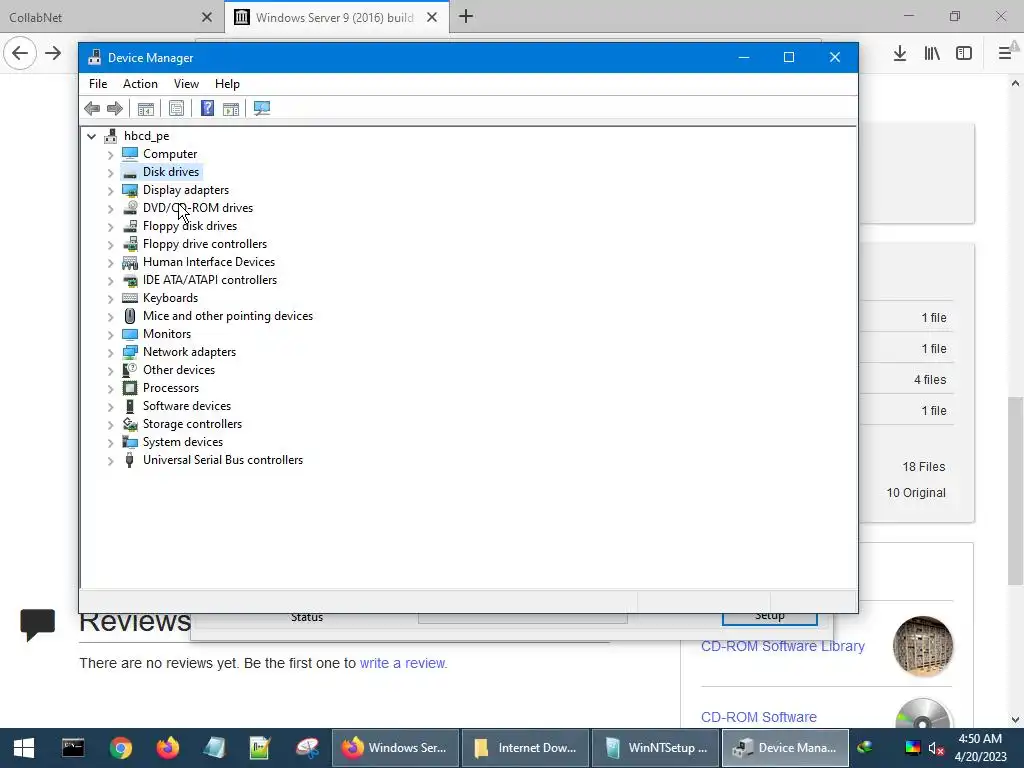
Task: Select hbcd_pe root tree item
Action: (146, 136)
